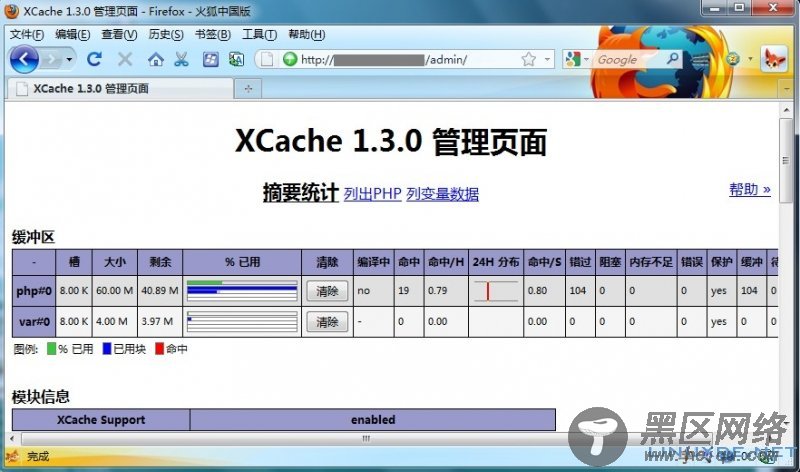This screenshot has width=800, height=472.
Task: Click the browser Back arrow button
Action: pos(23,59)
